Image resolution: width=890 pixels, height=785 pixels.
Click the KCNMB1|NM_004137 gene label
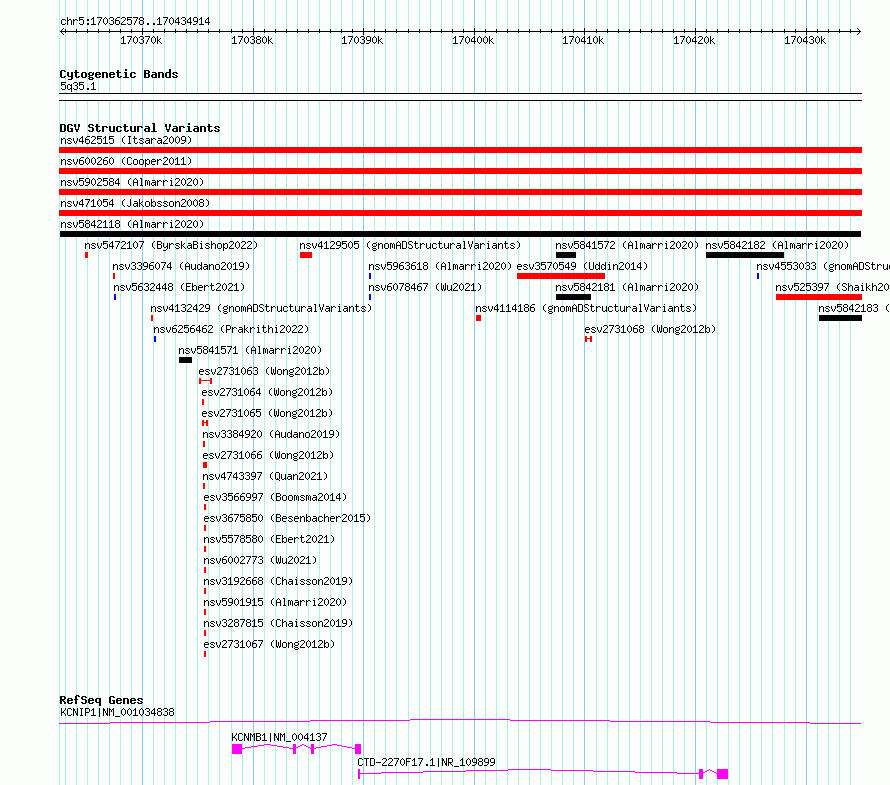[279, 737]
